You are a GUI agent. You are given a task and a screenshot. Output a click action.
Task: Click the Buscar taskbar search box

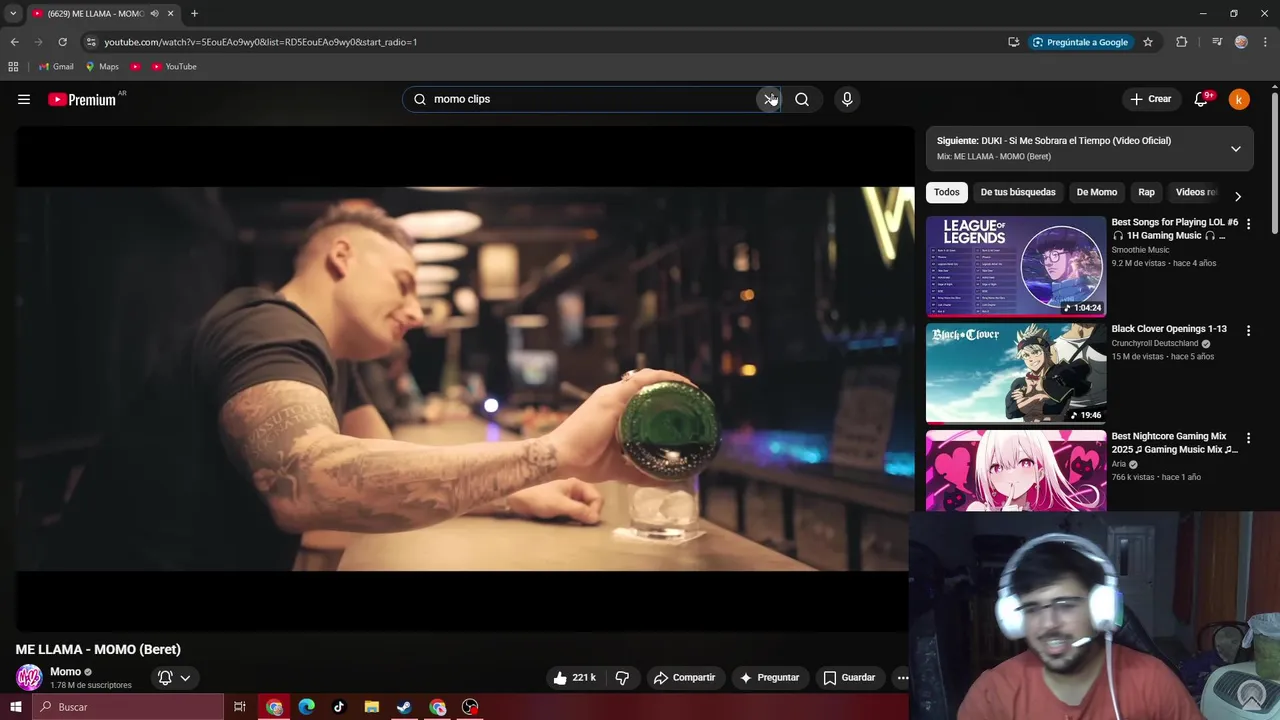tap(128, 707)
